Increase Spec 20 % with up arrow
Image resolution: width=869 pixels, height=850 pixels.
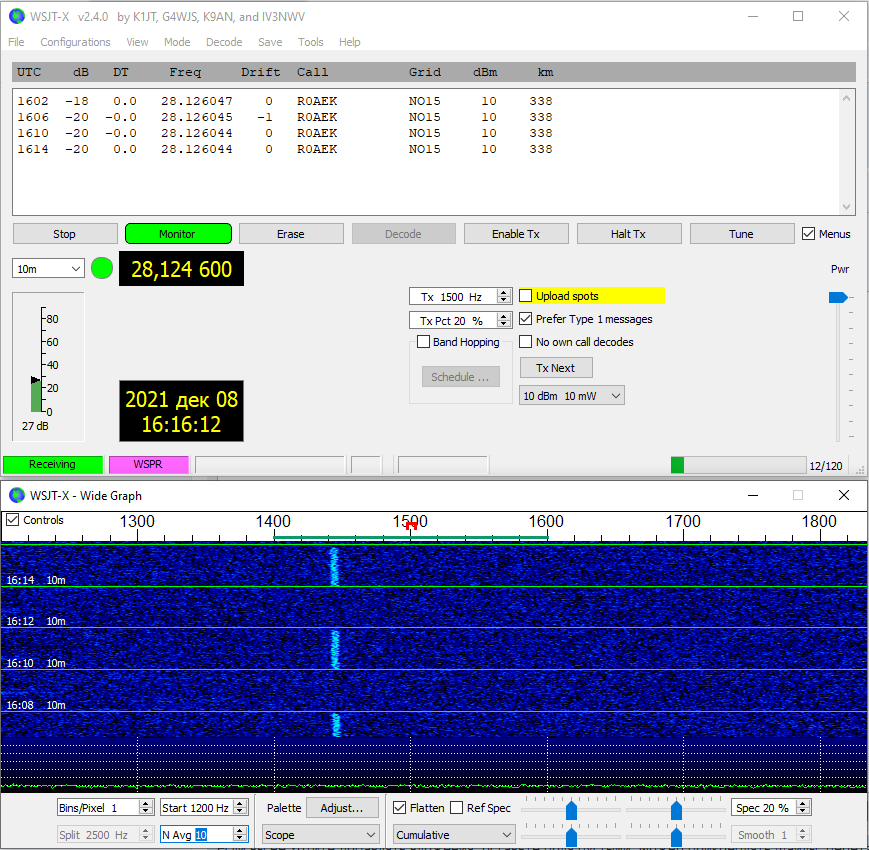[803, 803]
